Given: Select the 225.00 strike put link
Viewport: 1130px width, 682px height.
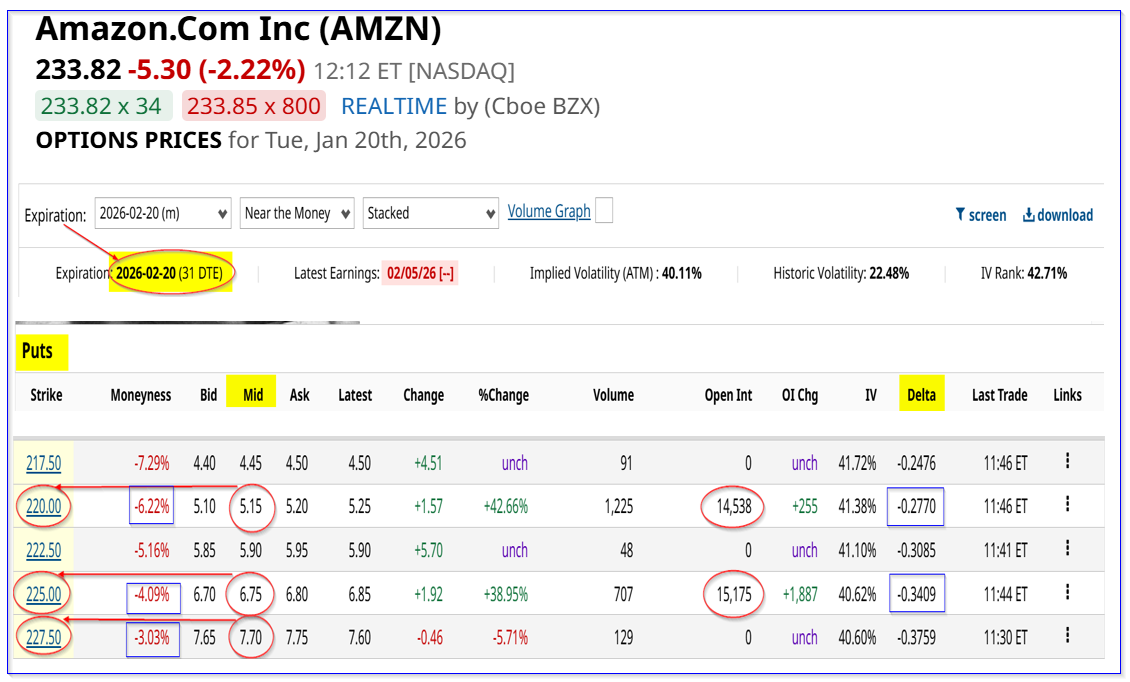Looking at the screenshot, I should pos(43,594).
